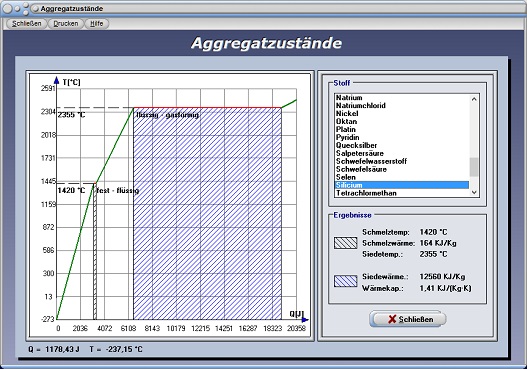This screenshot has width=527, height=369.
Task: Open the Drucken print option
Action: (x=66, y=24)
